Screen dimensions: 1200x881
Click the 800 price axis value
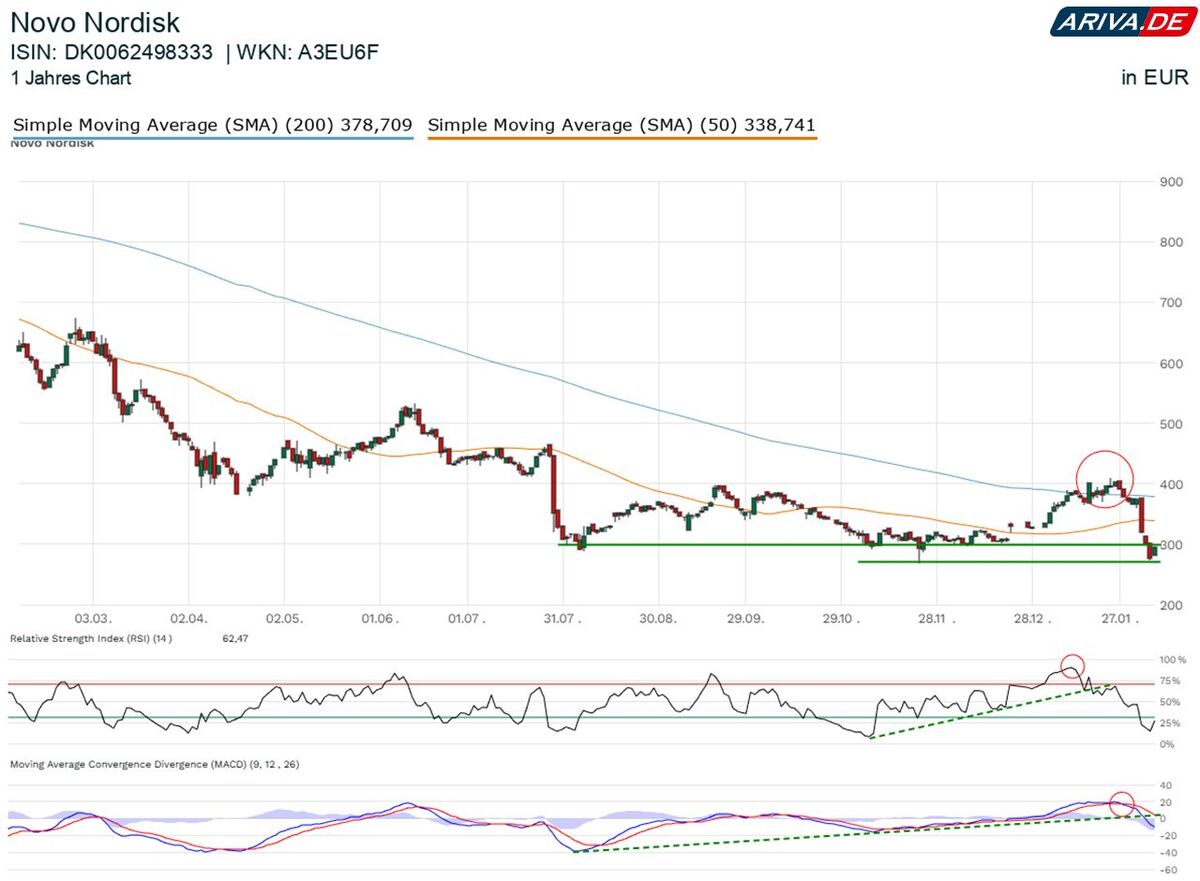(1171, 242)
